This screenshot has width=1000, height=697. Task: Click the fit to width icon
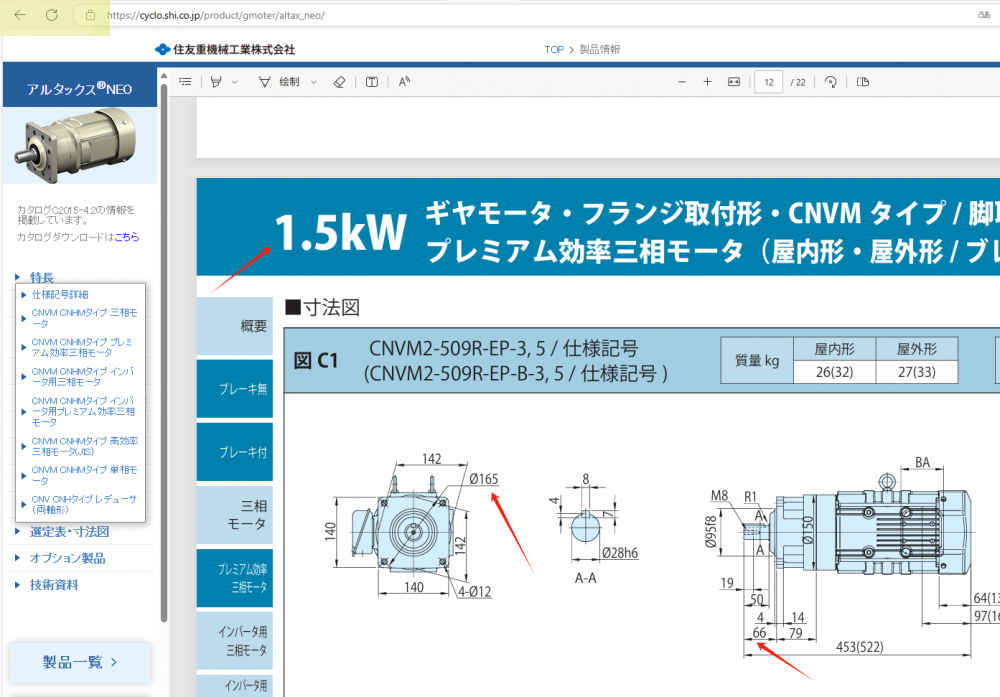[x=734, y=82]
